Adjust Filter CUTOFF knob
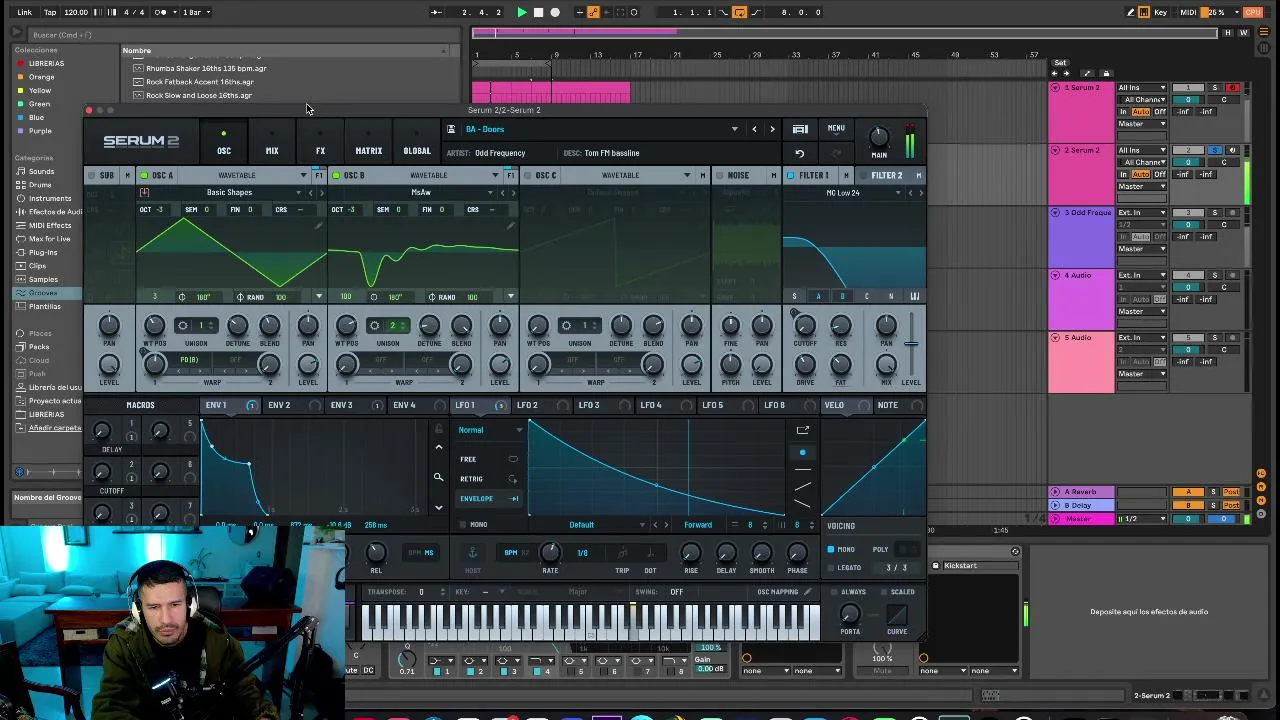The image size is (1280, 720). (805, 325)
